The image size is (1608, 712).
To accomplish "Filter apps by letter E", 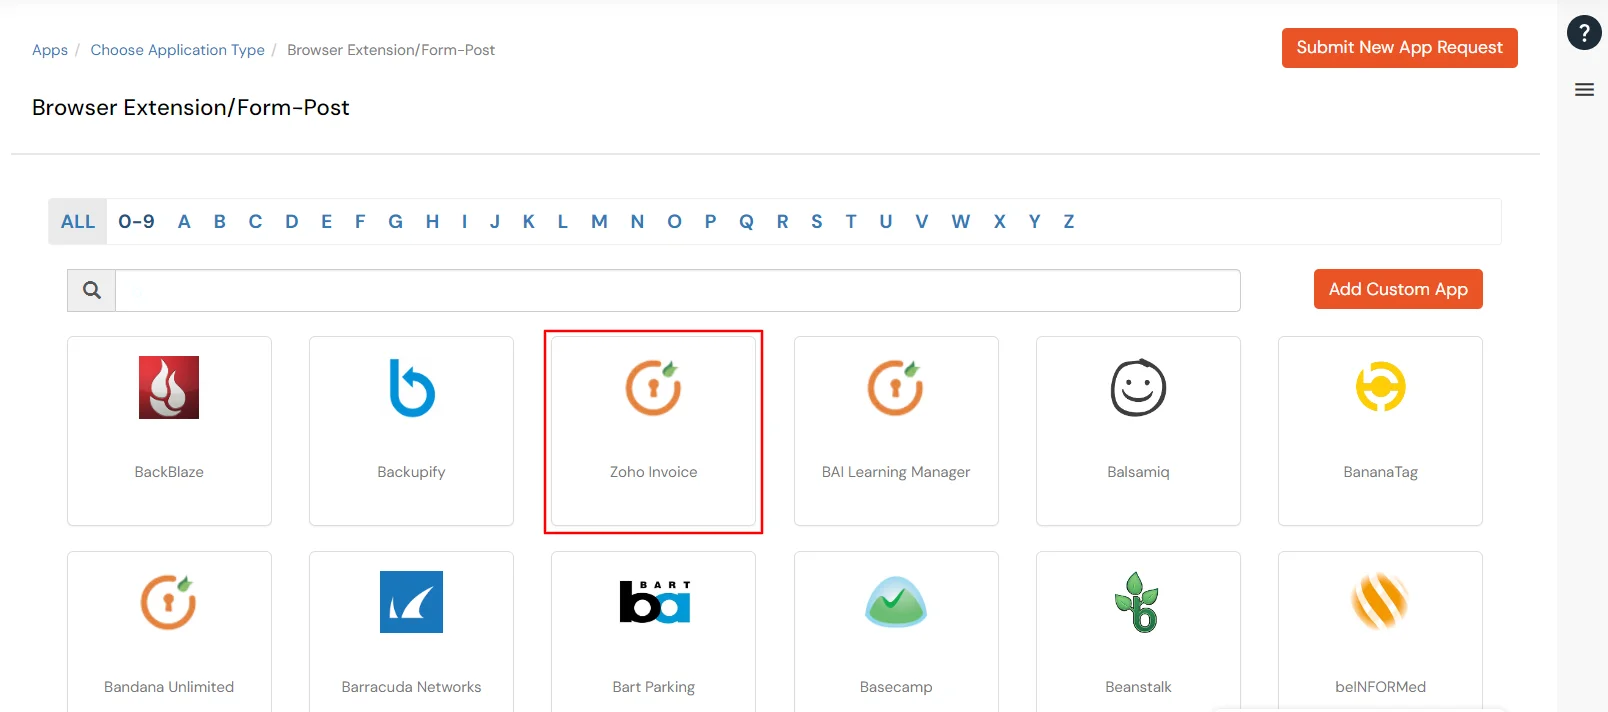I will 326,222.
